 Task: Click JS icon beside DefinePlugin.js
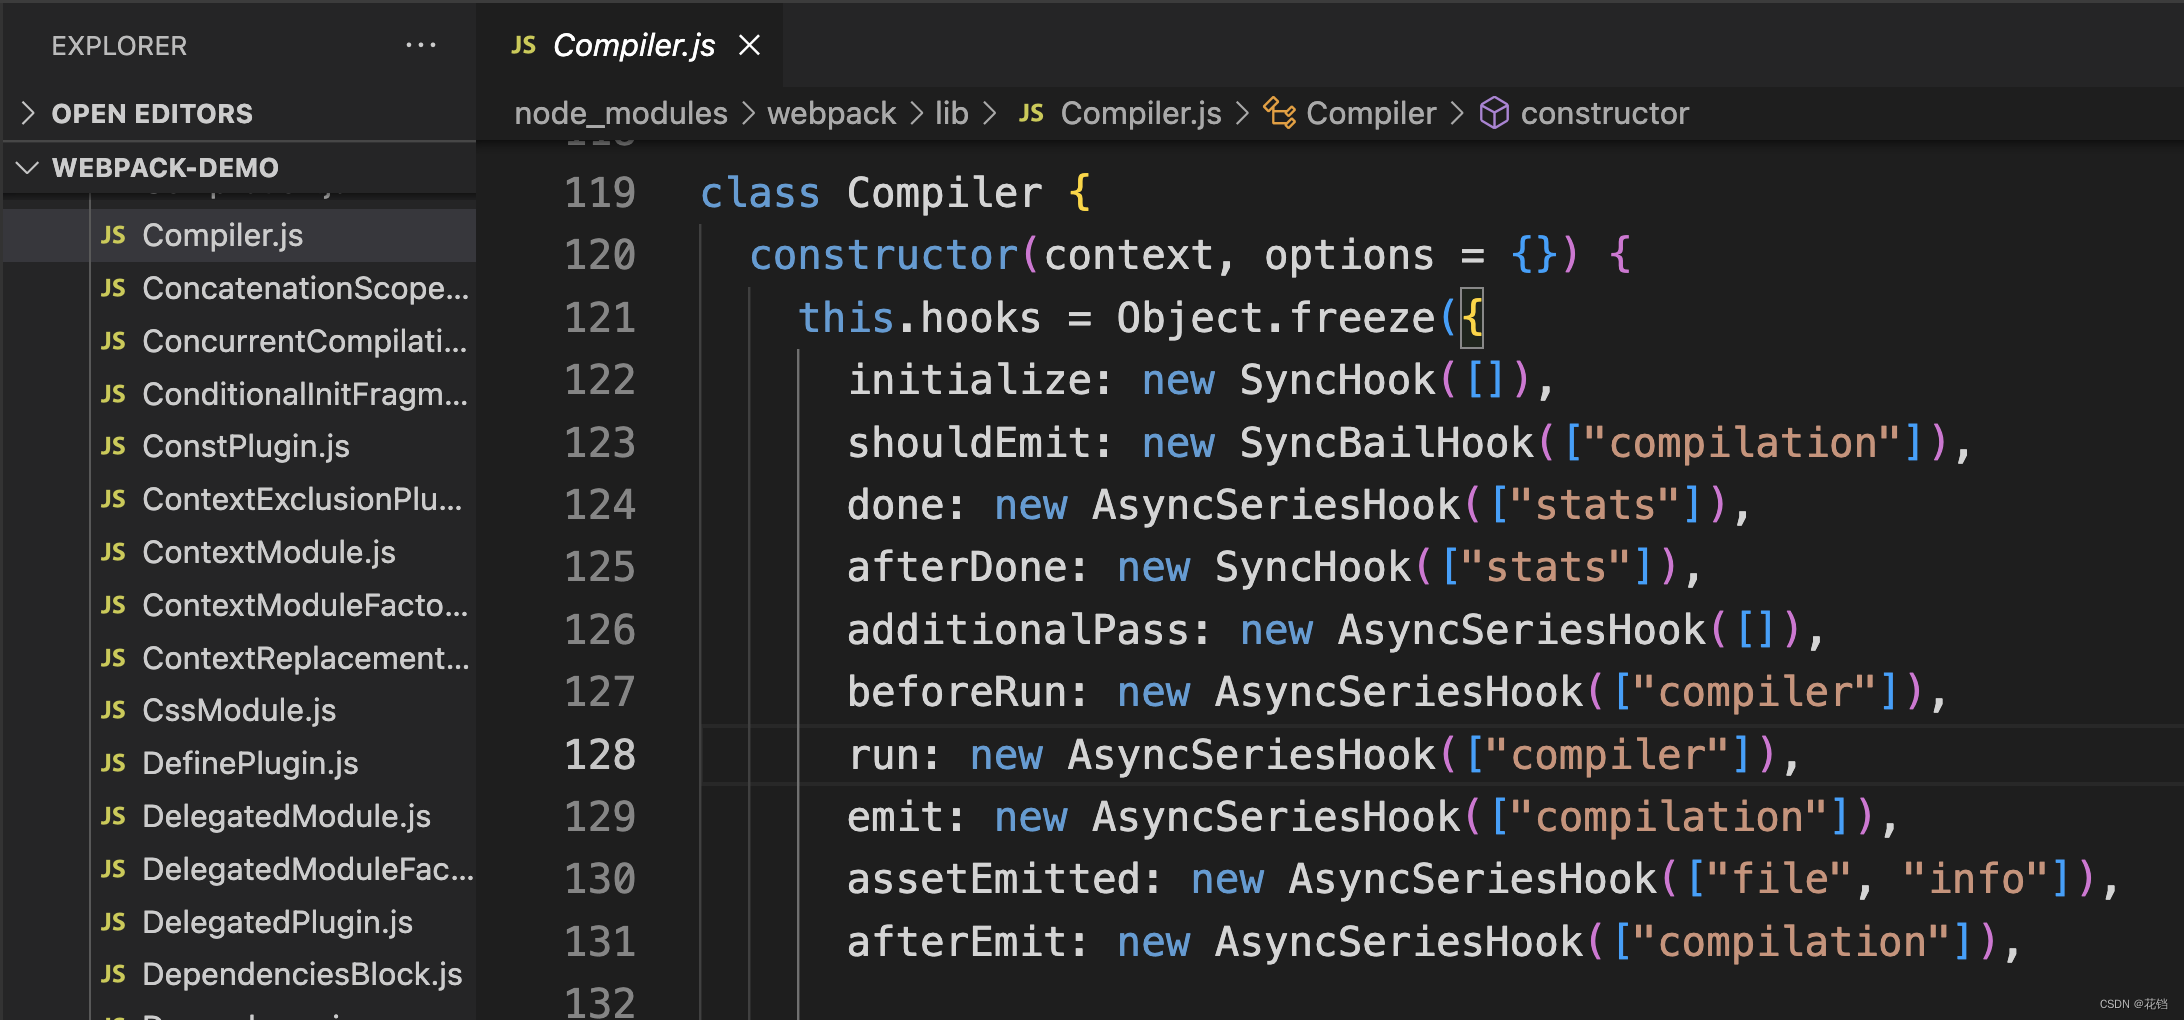tap(113, 763)
